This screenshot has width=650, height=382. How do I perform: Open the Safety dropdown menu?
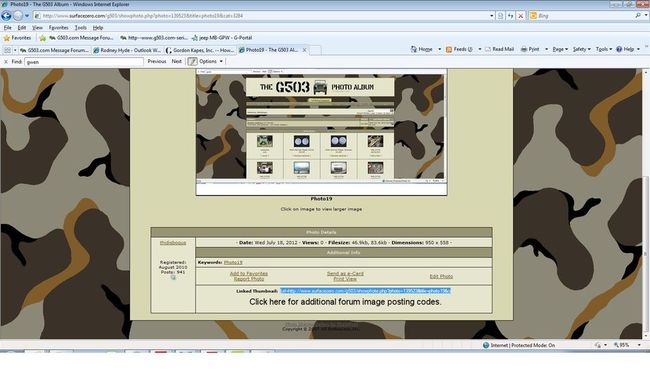(x=582, y=49)
